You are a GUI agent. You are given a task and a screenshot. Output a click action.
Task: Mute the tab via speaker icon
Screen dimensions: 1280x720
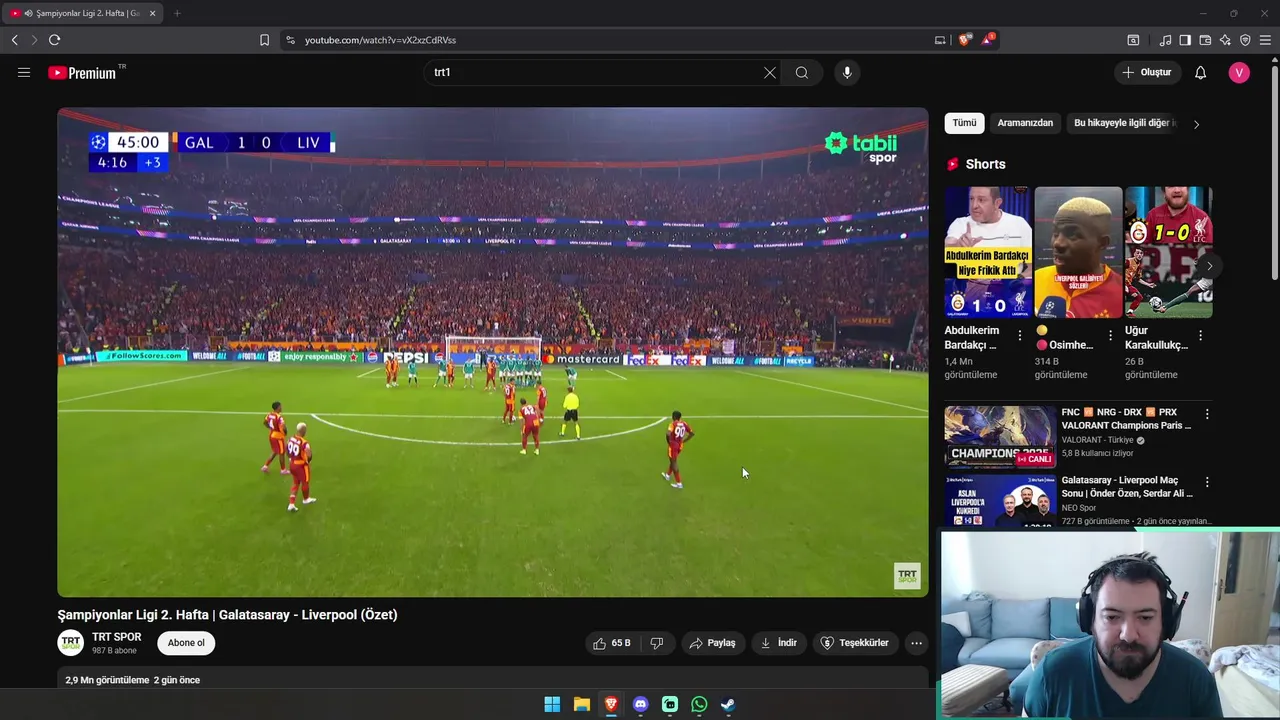pos(28,13)
